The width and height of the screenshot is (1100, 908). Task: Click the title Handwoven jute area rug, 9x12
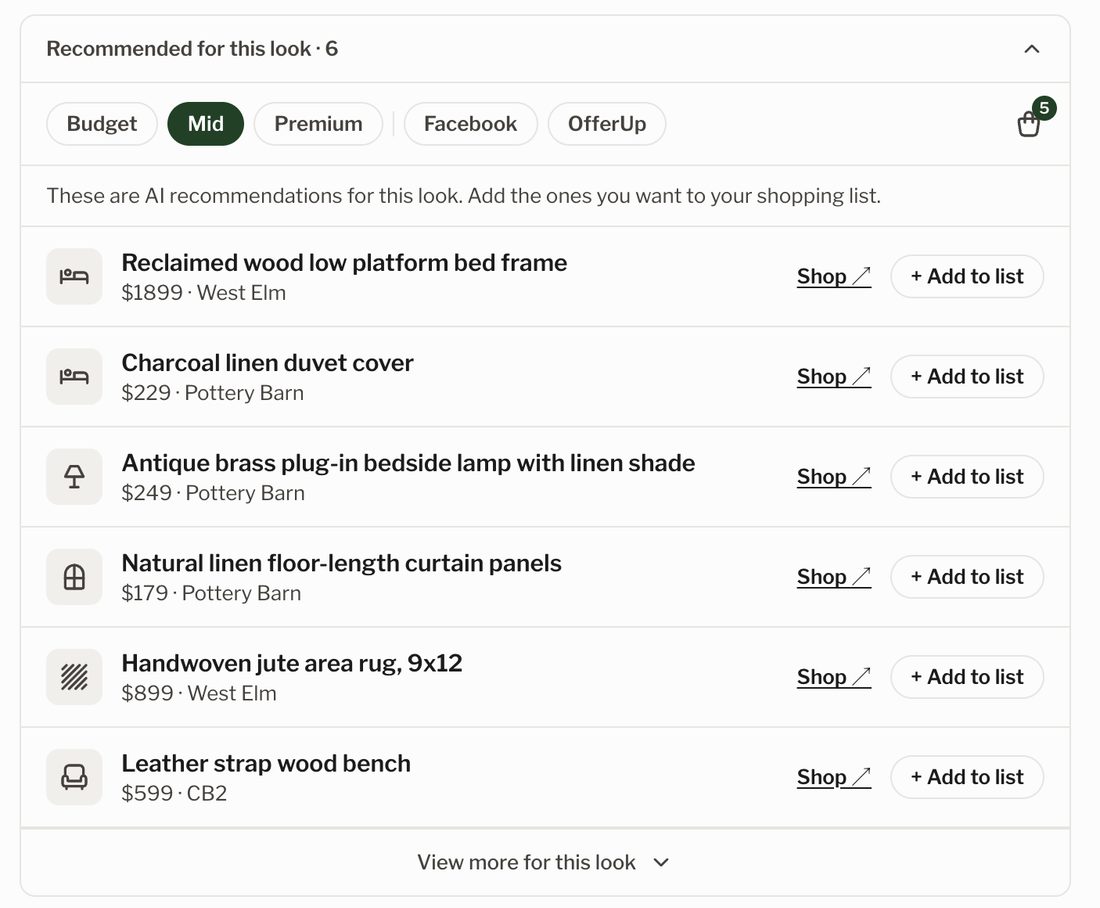click(x=292, y=664)
